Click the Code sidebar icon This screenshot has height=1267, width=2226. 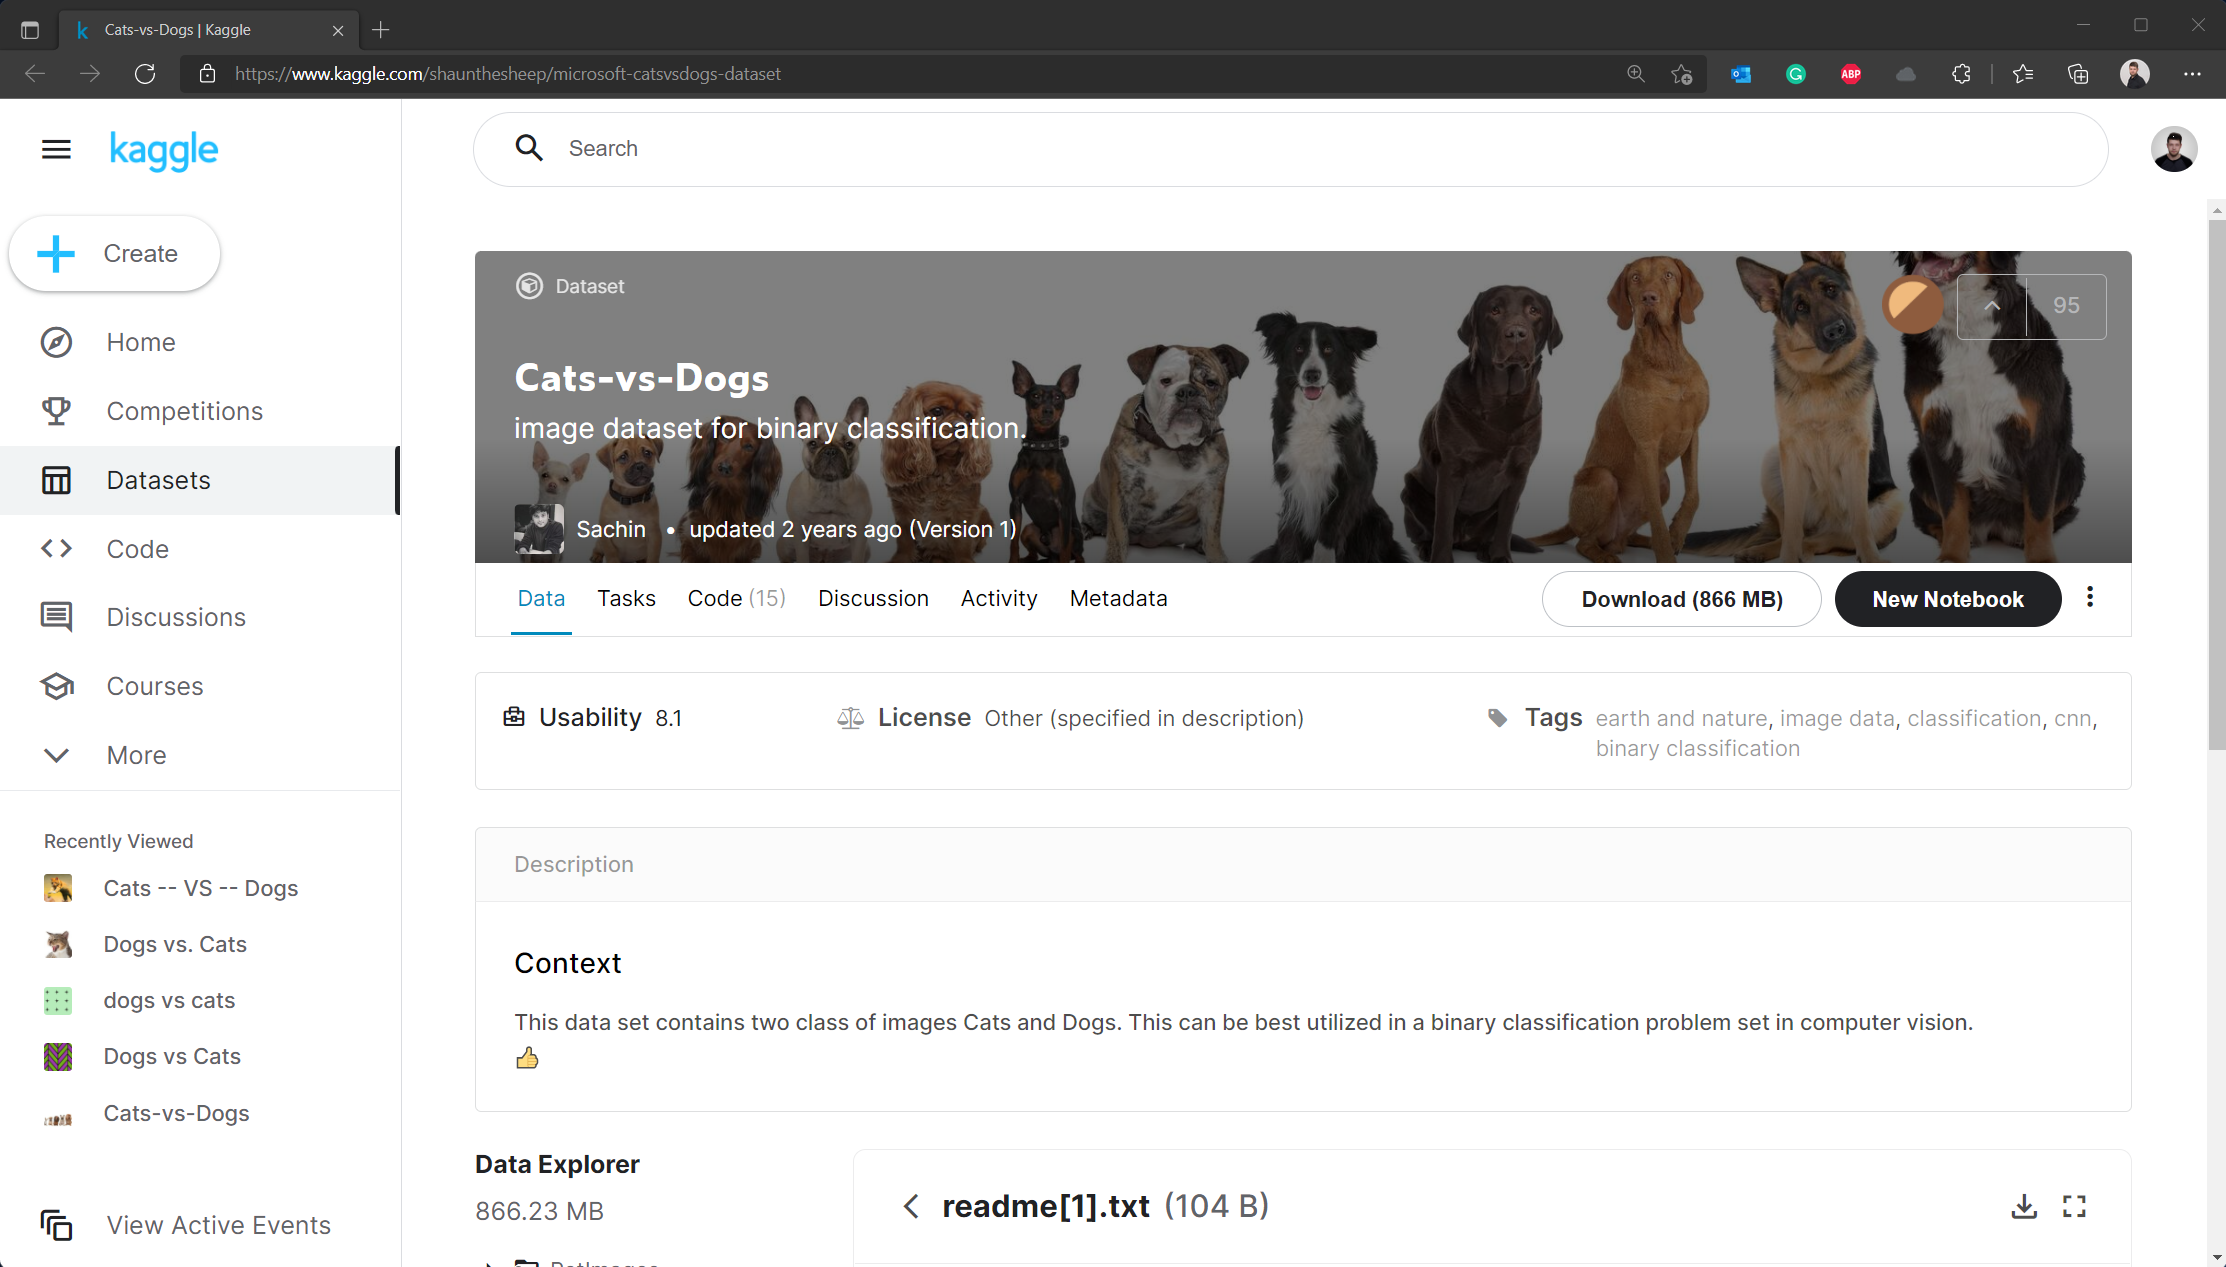tap(55, 547)
